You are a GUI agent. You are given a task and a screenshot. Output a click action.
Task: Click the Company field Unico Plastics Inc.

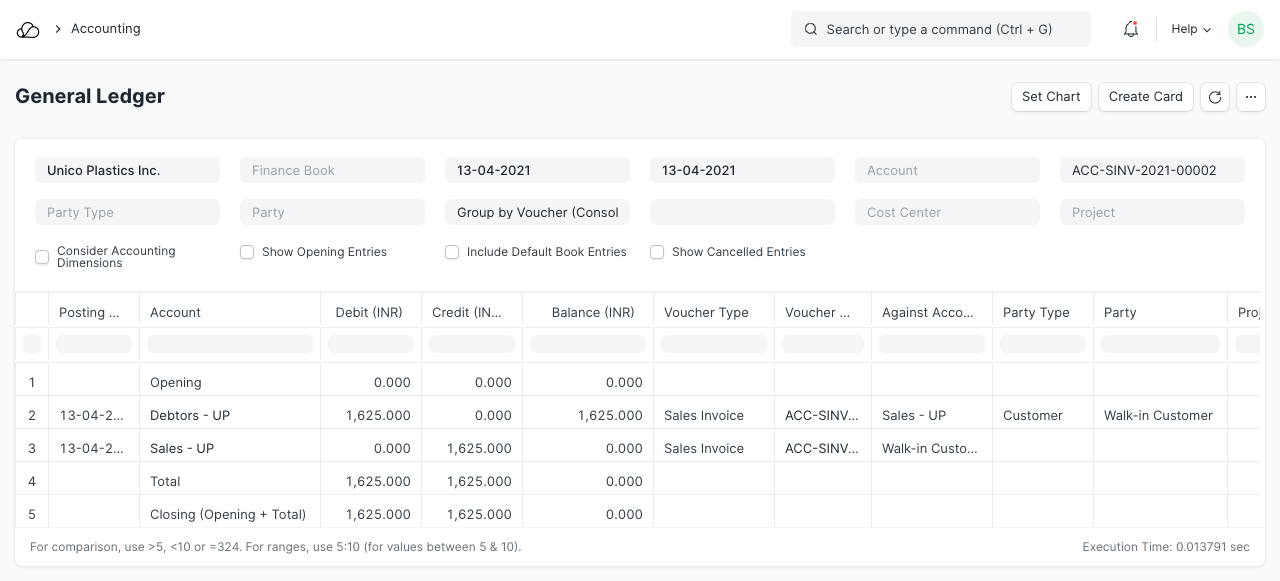click(x=127, y=170)
